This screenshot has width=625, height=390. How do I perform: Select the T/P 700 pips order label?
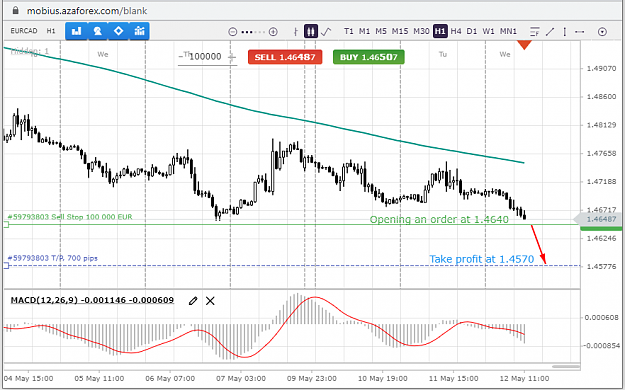point(53,258)
